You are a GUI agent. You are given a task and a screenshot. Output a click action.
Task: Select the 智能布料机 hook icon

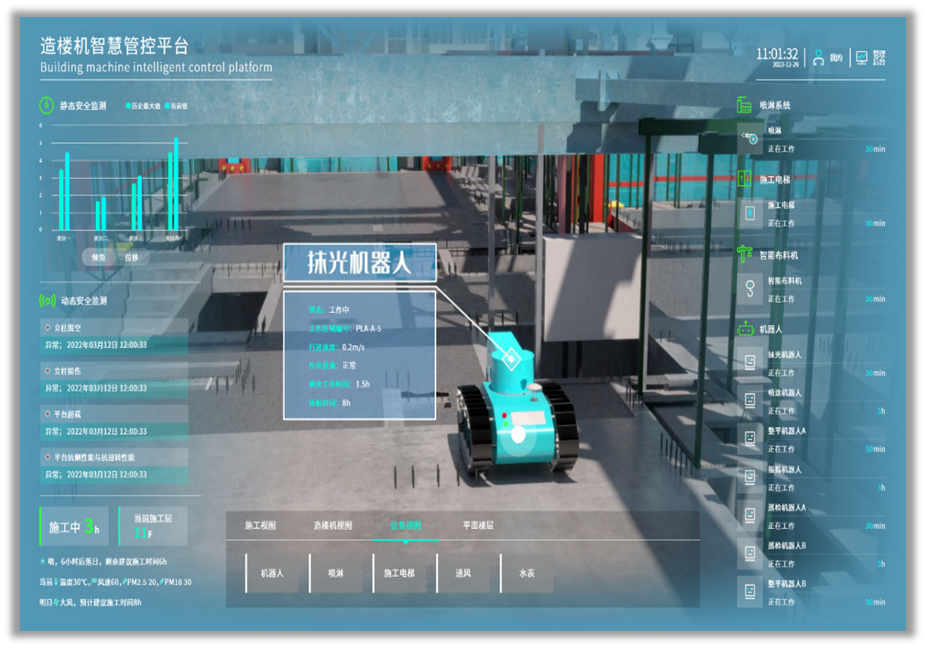750,288
